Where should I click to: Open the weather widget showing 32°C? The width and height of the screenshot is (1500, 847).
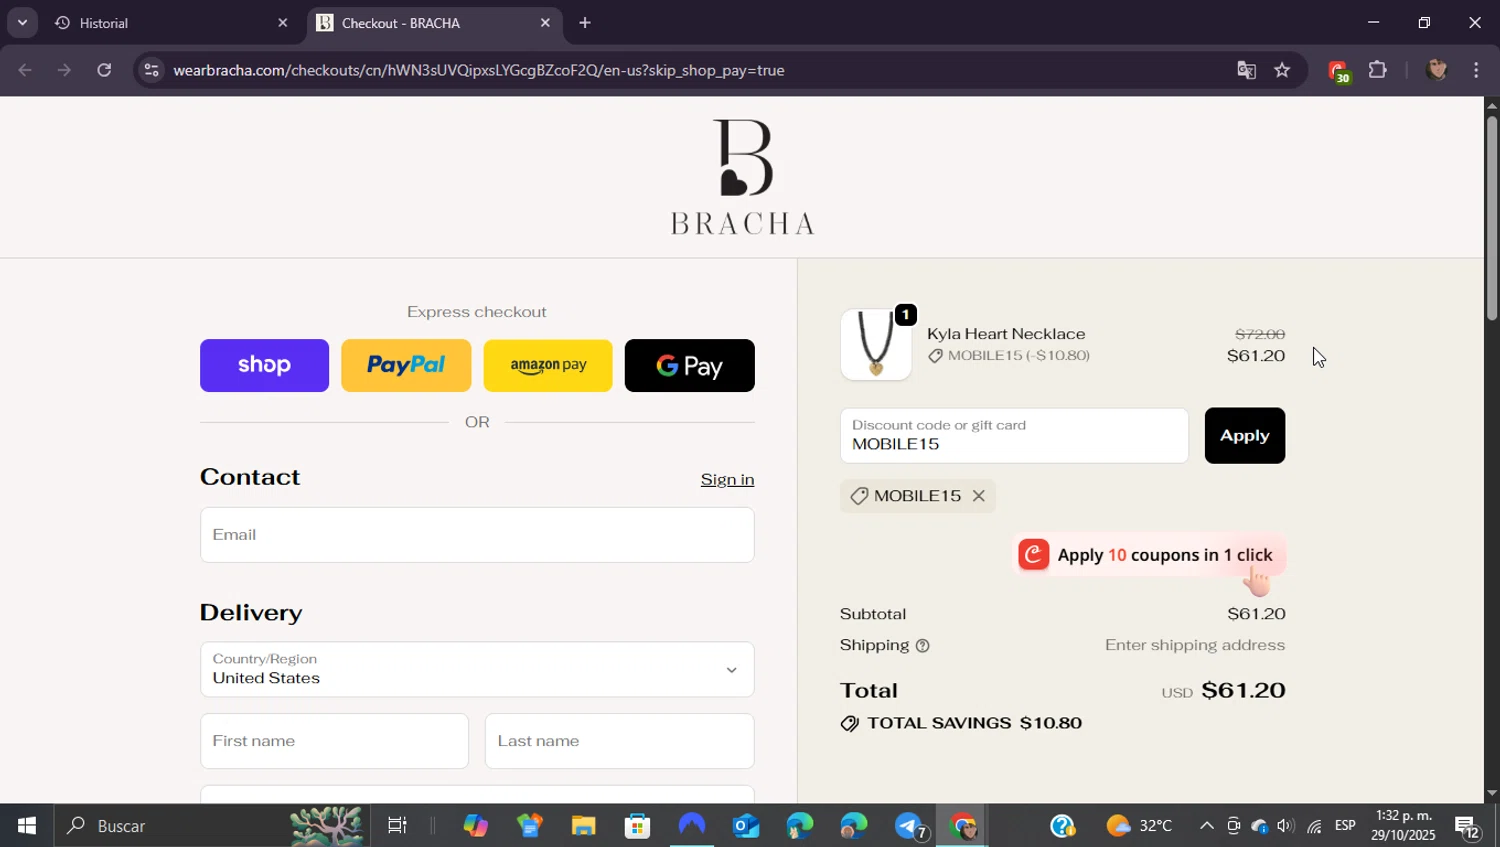click(1139, 826)
